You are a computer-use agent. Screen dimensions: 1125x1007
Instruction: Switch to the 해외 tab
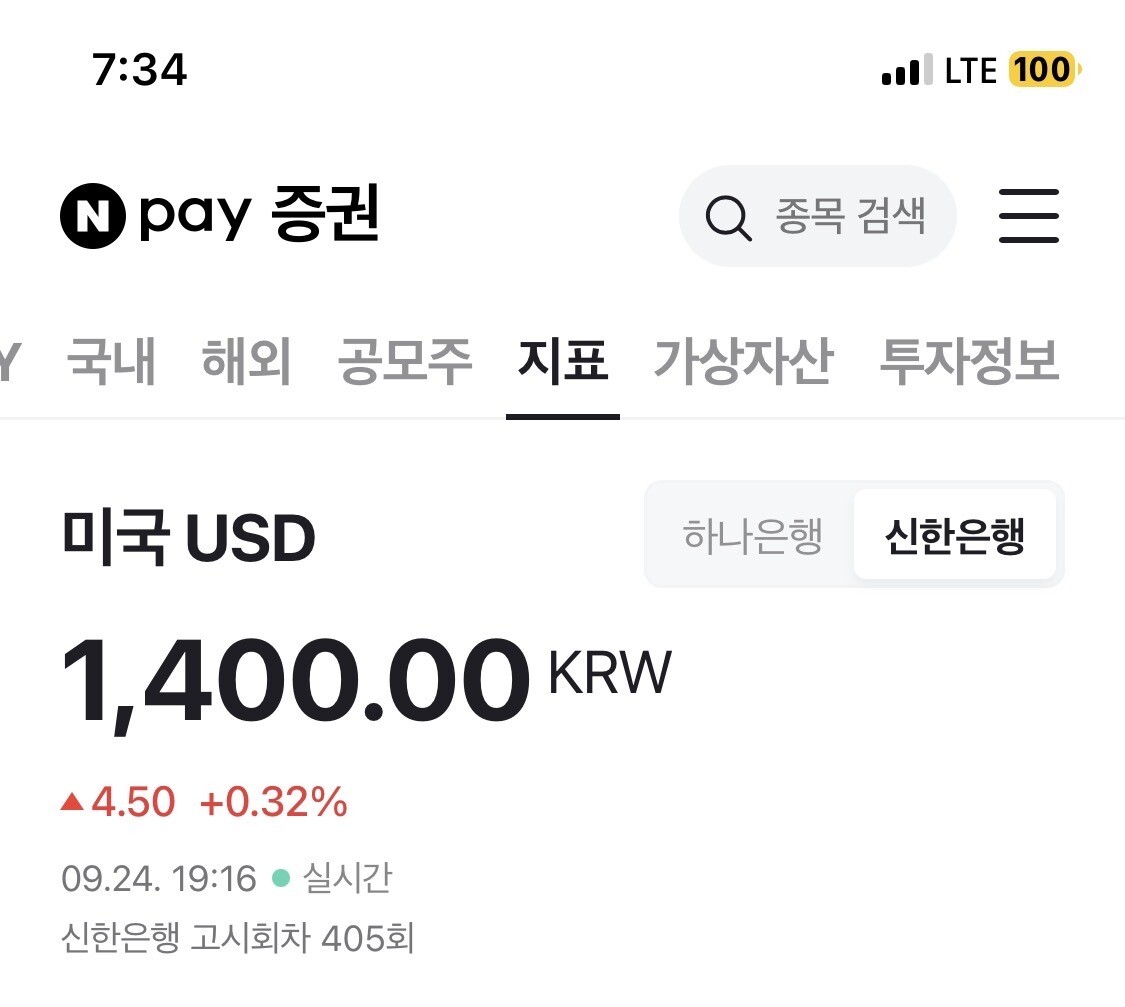[x=246, y=361]
